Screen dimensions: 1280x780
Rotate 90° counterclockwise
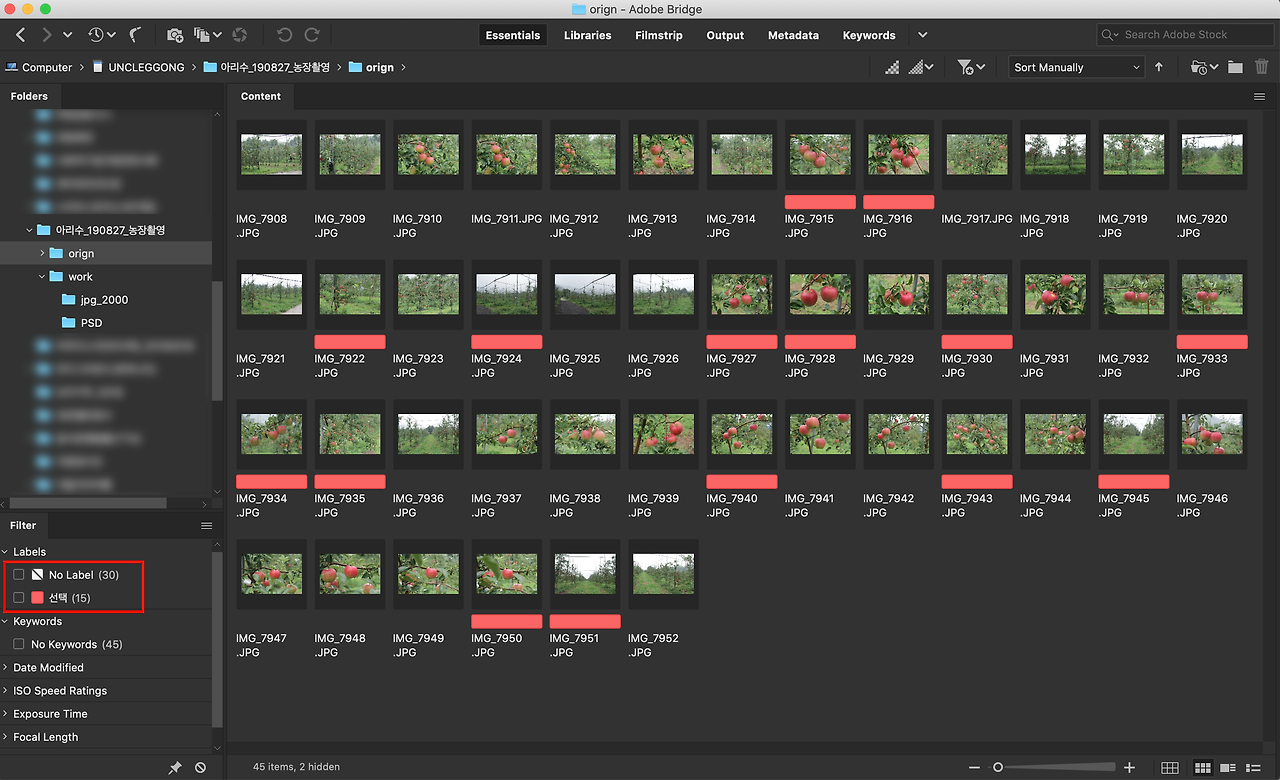pos(285,35)
